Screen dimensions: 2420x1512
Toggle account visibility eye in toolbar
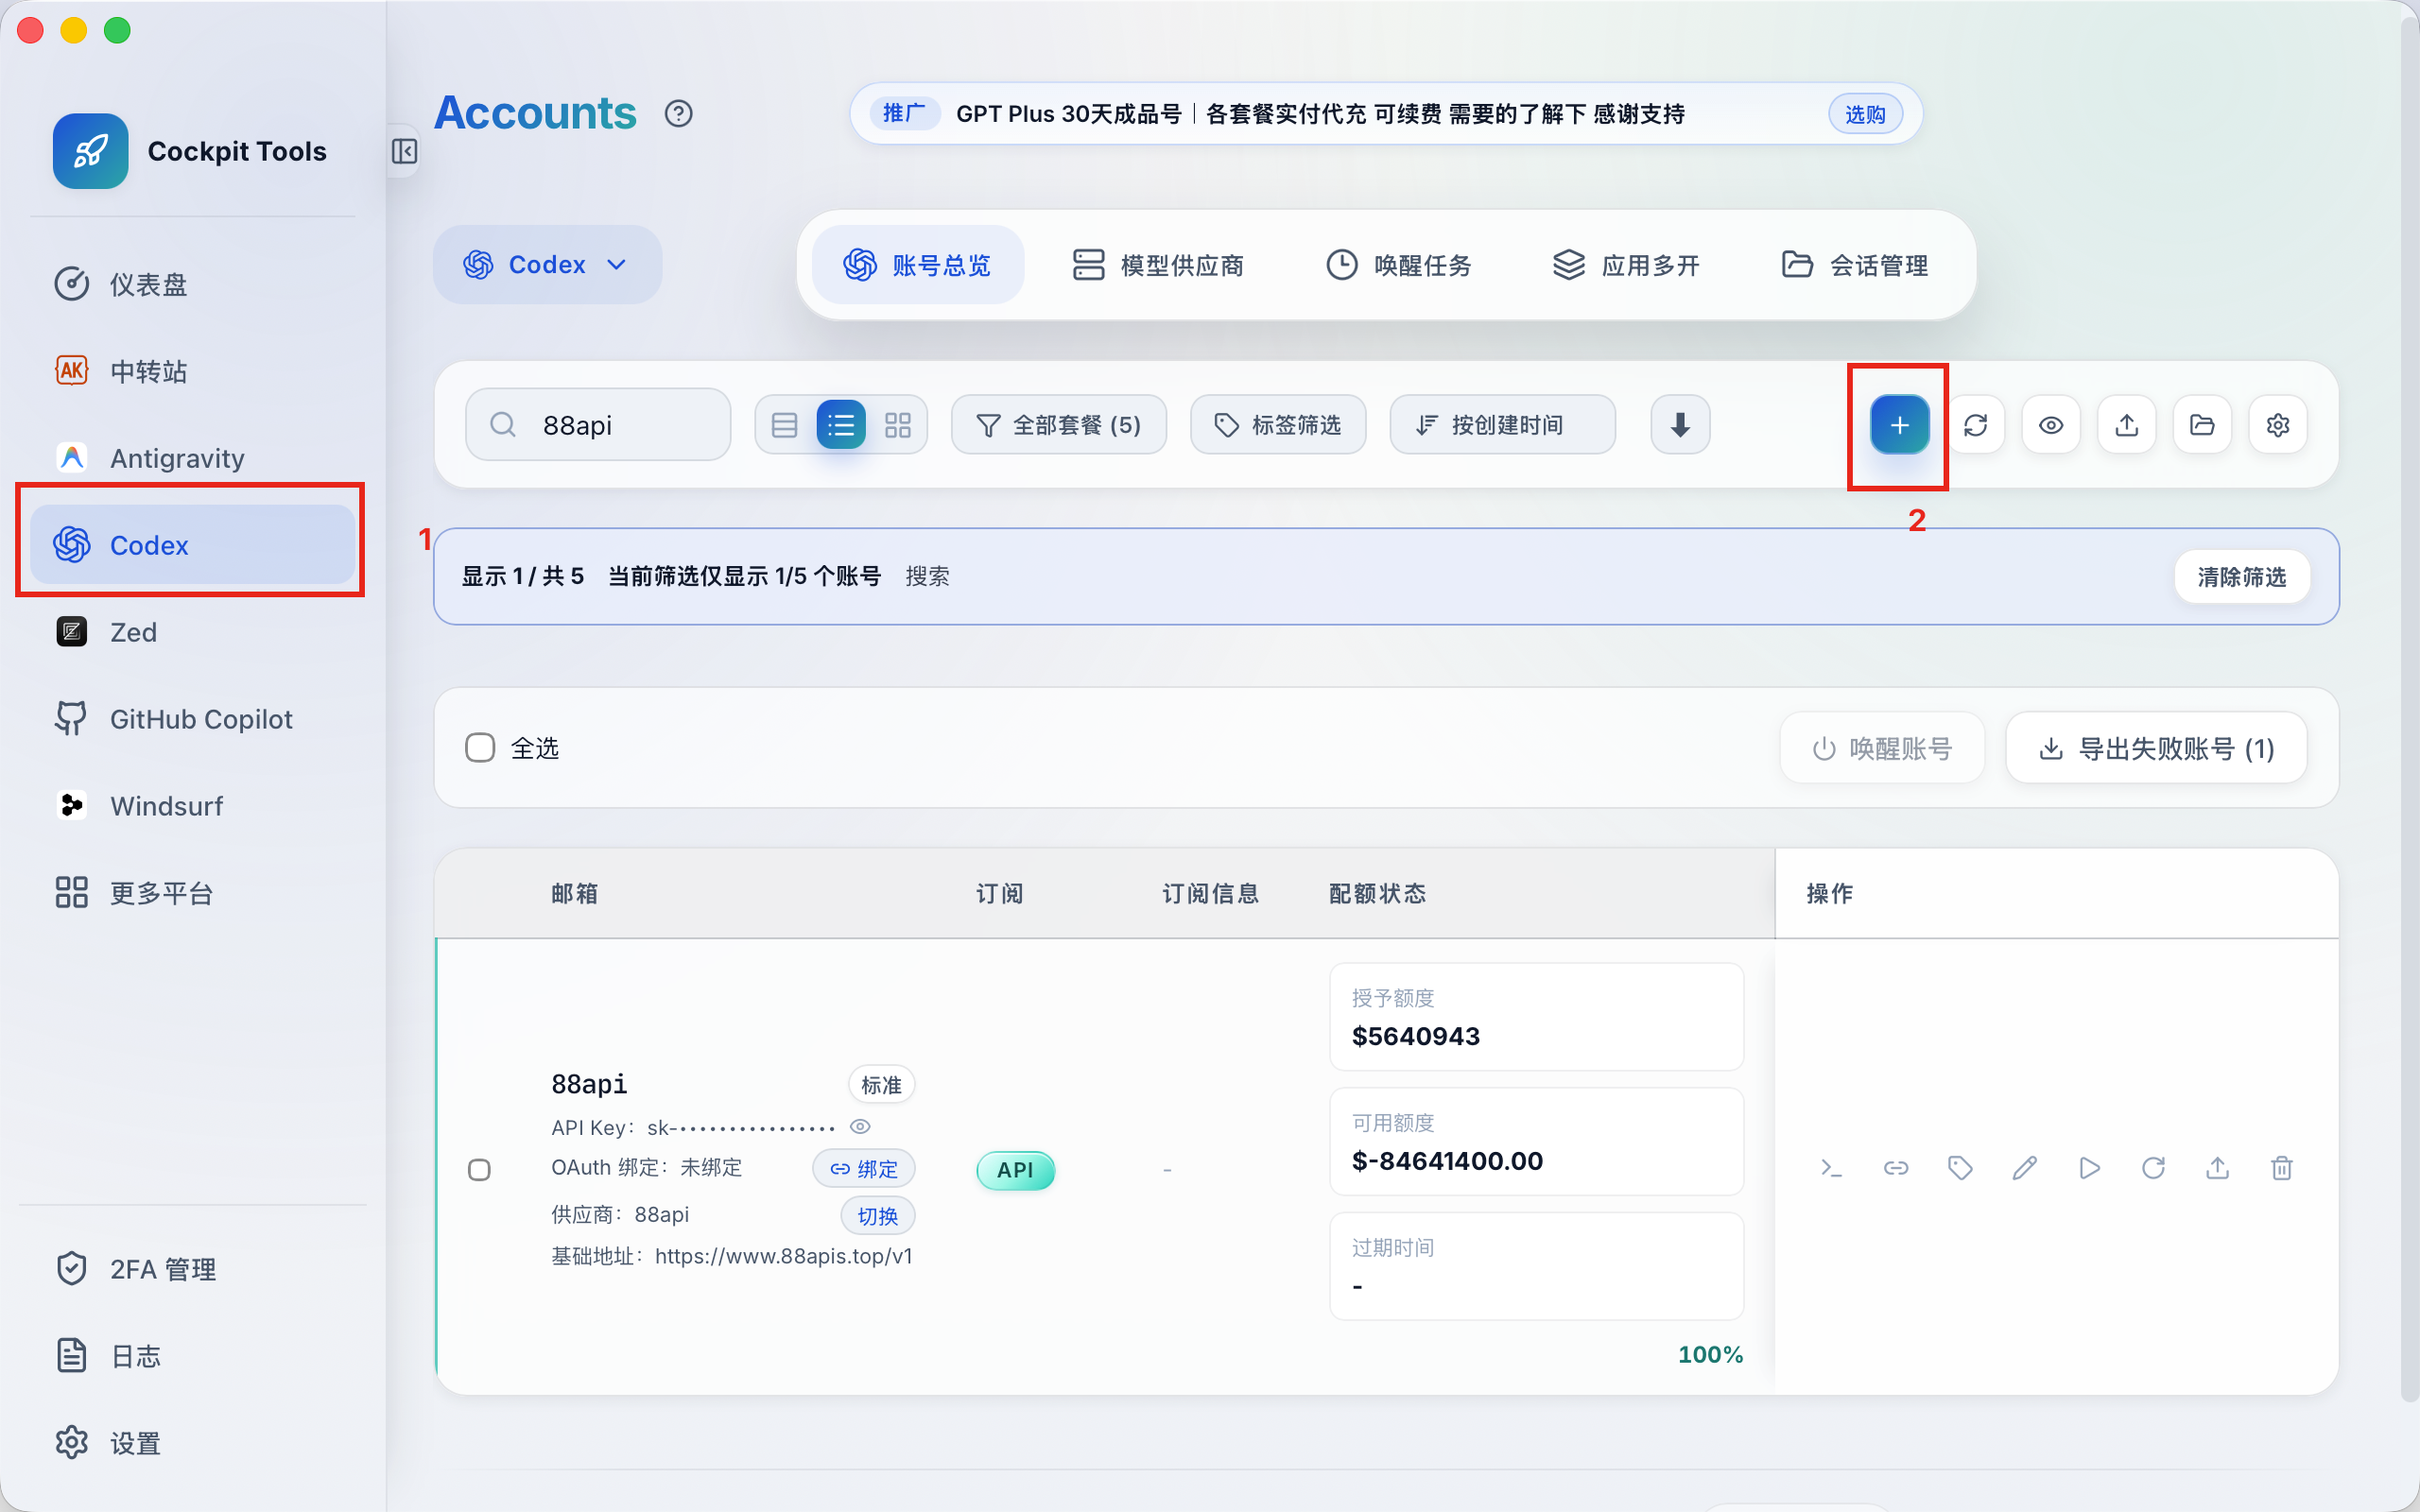click(x=2051, y=425)
